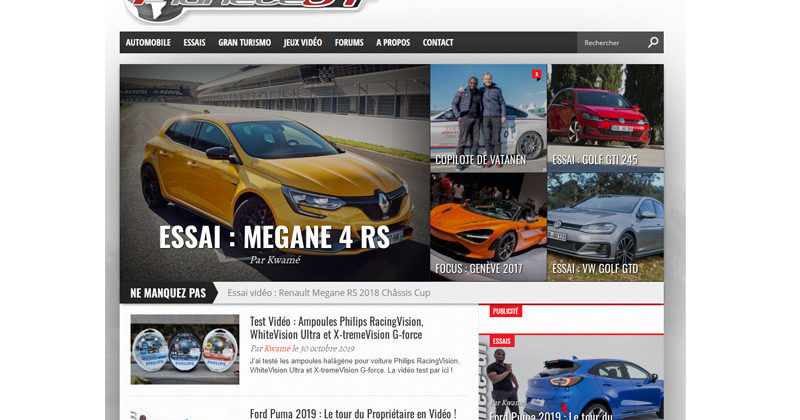Open the blue Ford Puma sidebar image
This screenshot has width=800, height=420.
click(x=571, y=378)
